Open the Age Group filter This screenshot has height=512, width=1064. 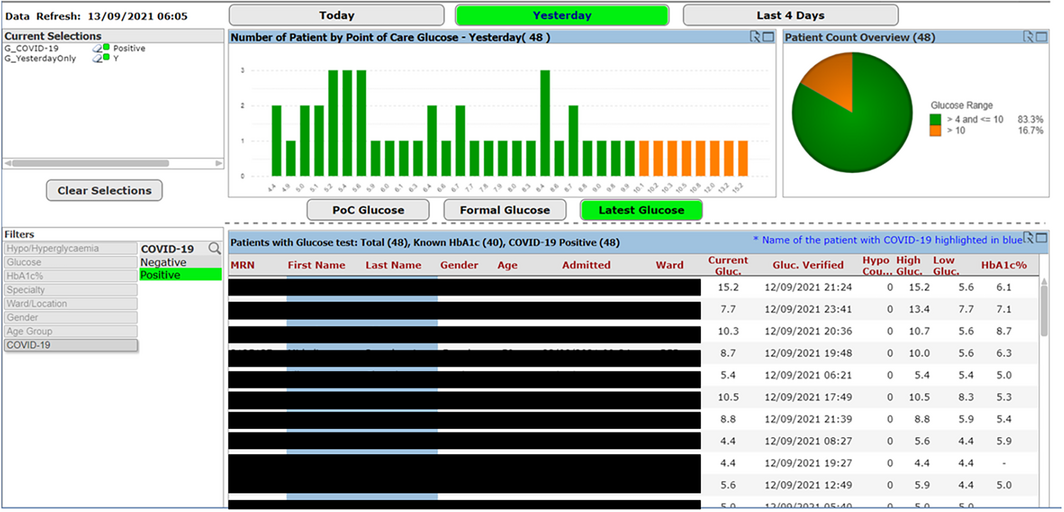pyautogui.click(x=69, y=331)
